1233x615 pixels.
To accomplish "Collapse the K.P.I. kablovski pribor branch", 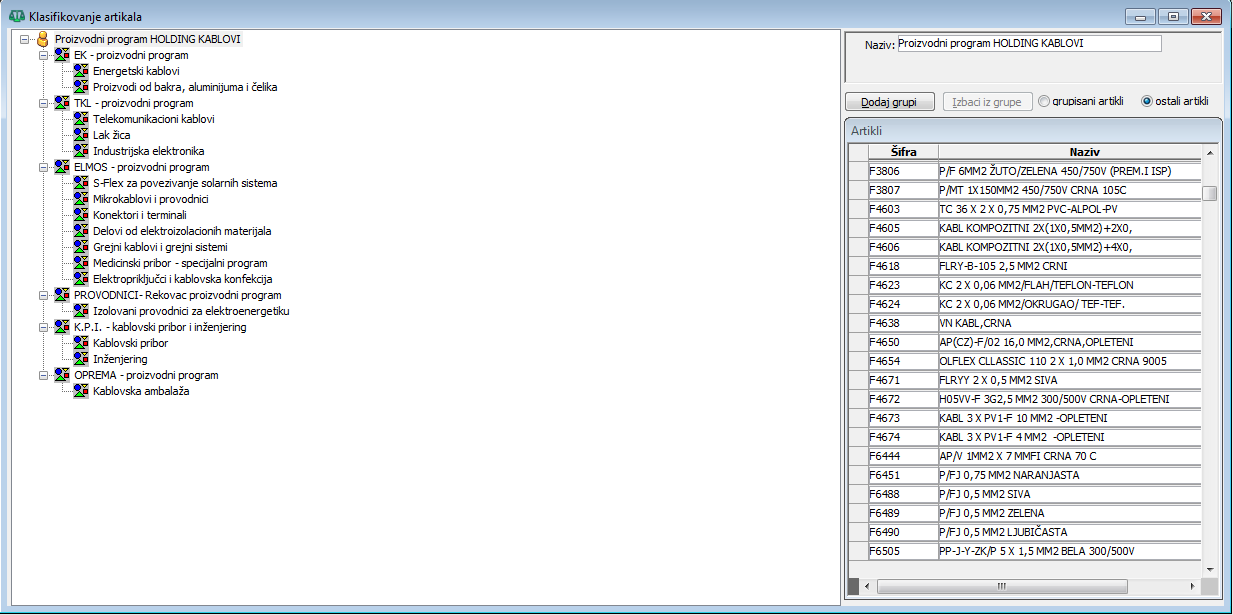I will [x=43, y=327].
